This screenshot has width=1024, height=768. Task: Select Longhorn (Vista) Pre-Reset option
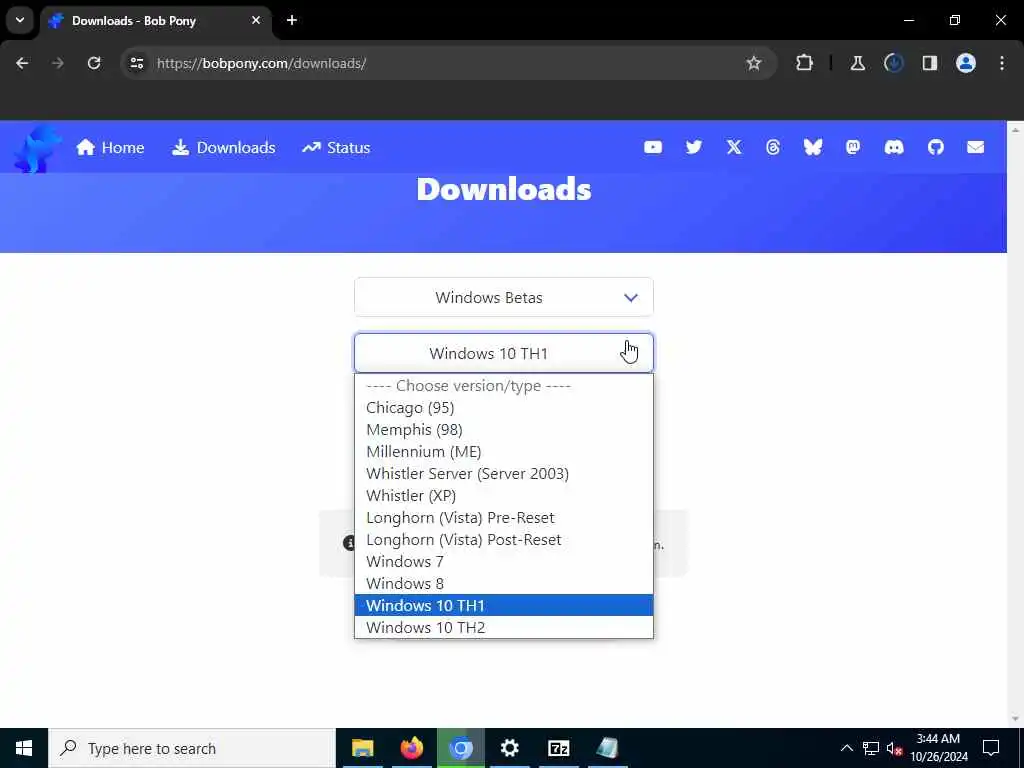504,518
